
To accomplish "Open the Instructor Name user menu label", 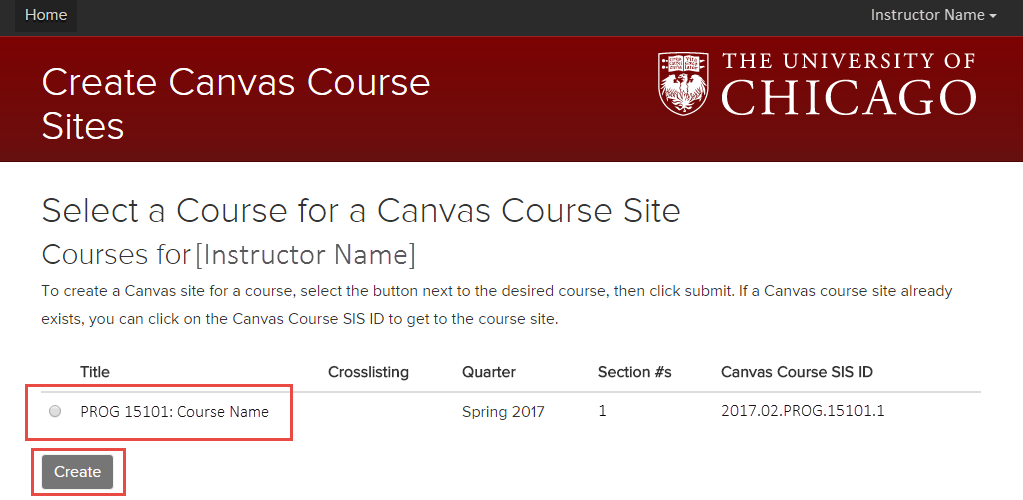I will pos(927,15).
